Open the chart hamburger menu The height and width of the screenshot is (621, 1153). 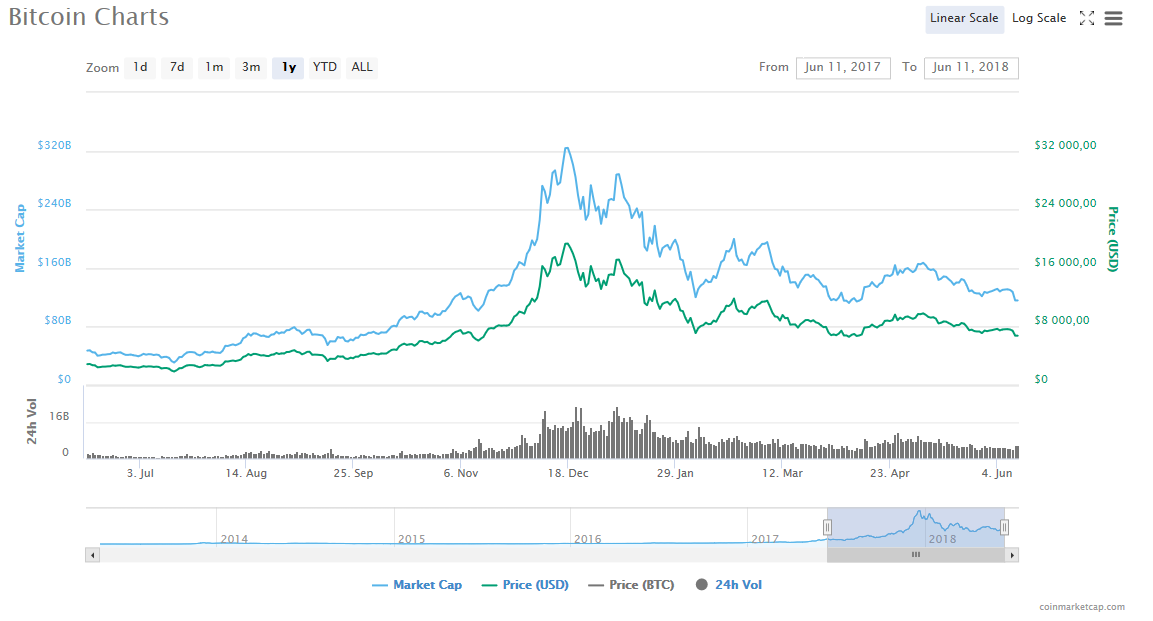coord(1113,18)
